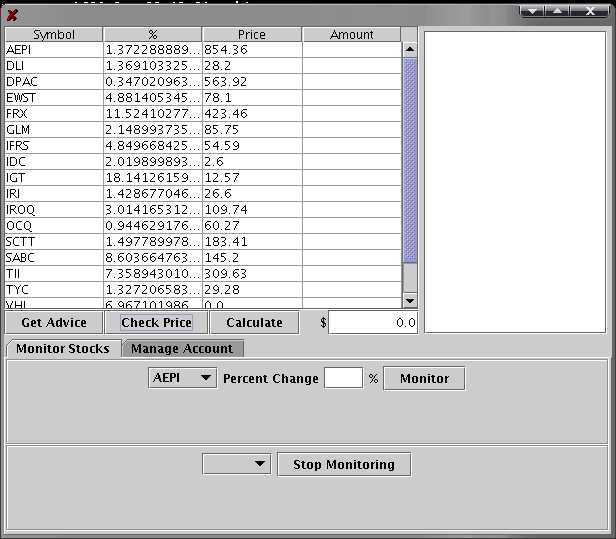Click the Percent Change input field
This screenshot has height=539, width=616.
(343, 379)
